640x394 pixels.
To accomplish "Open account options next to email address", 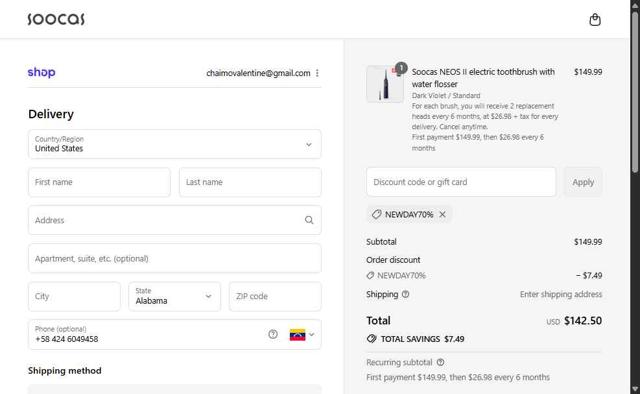I will pos(317,73).
